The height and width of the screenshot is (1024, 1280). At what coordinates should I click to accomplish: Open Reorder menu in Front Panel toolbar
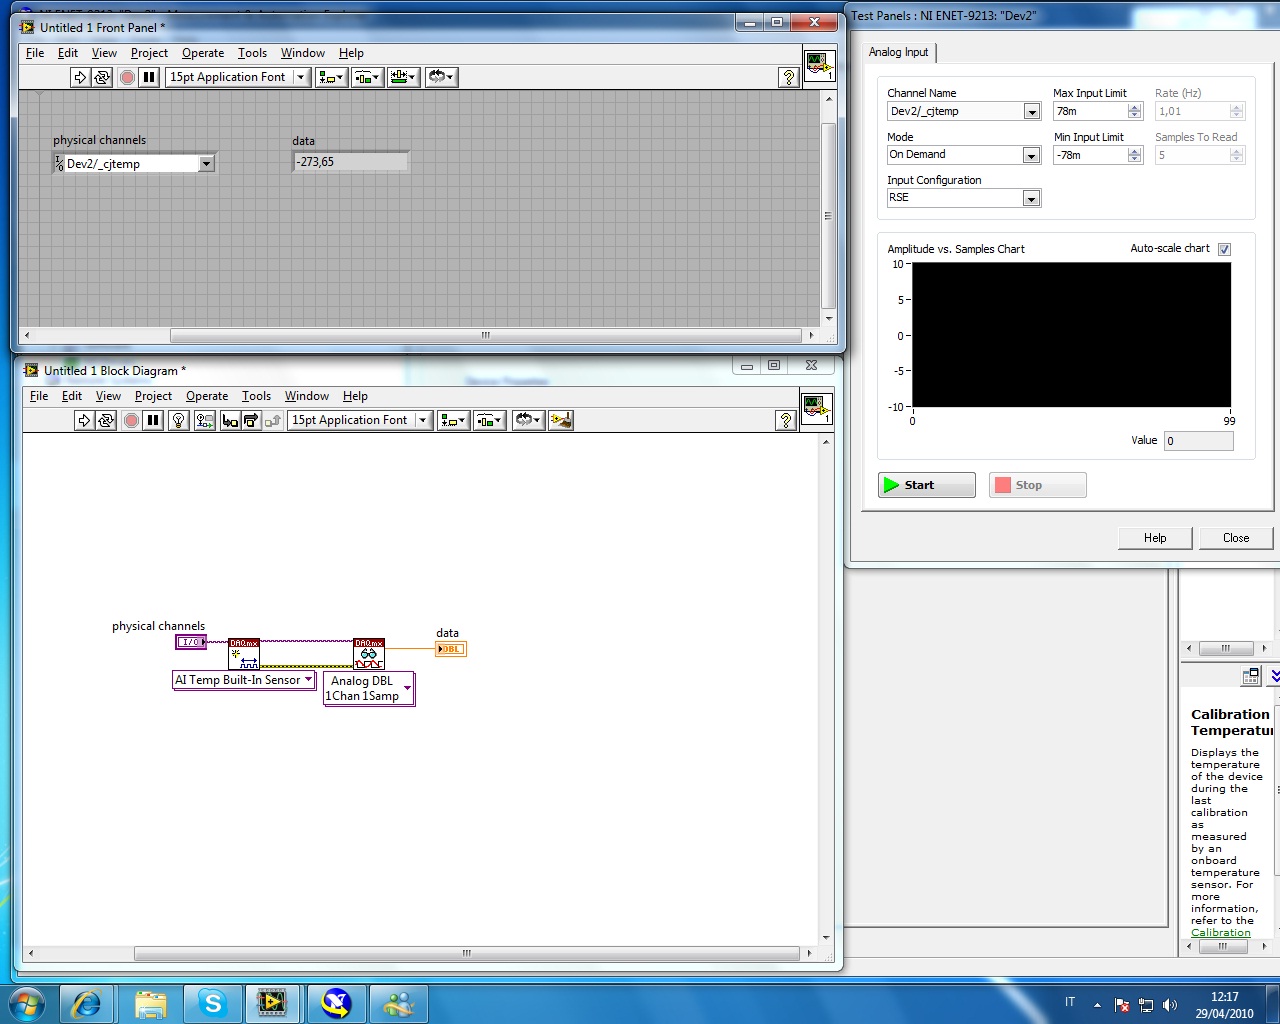point(440,77)
